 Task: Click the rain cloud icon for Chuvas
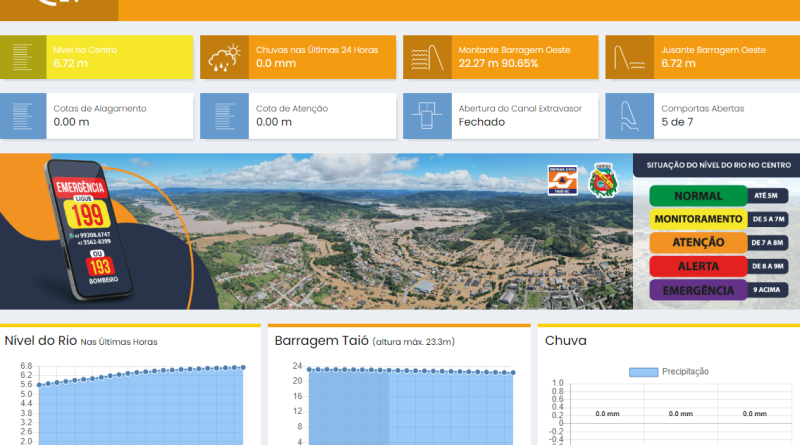[x=224, y=57]
